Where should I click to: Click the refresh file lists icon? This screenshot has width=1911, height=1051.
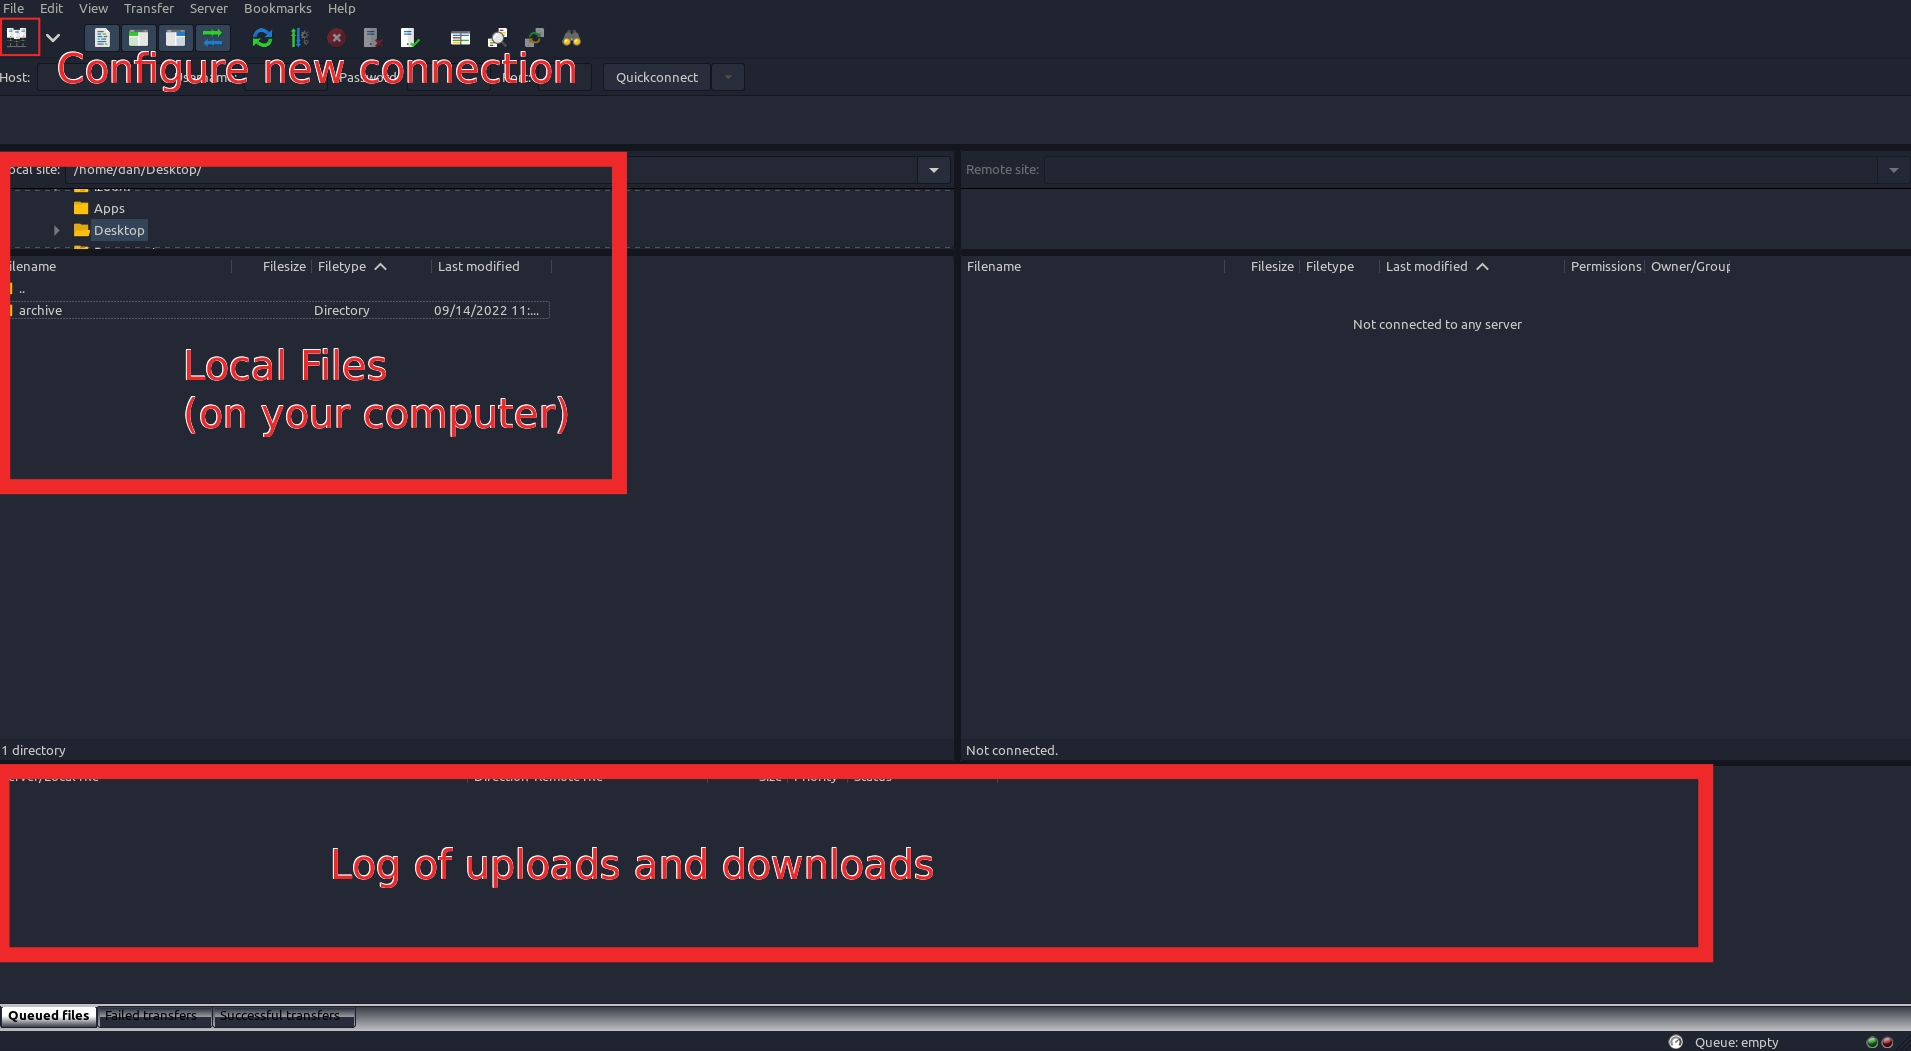[262, 38]
